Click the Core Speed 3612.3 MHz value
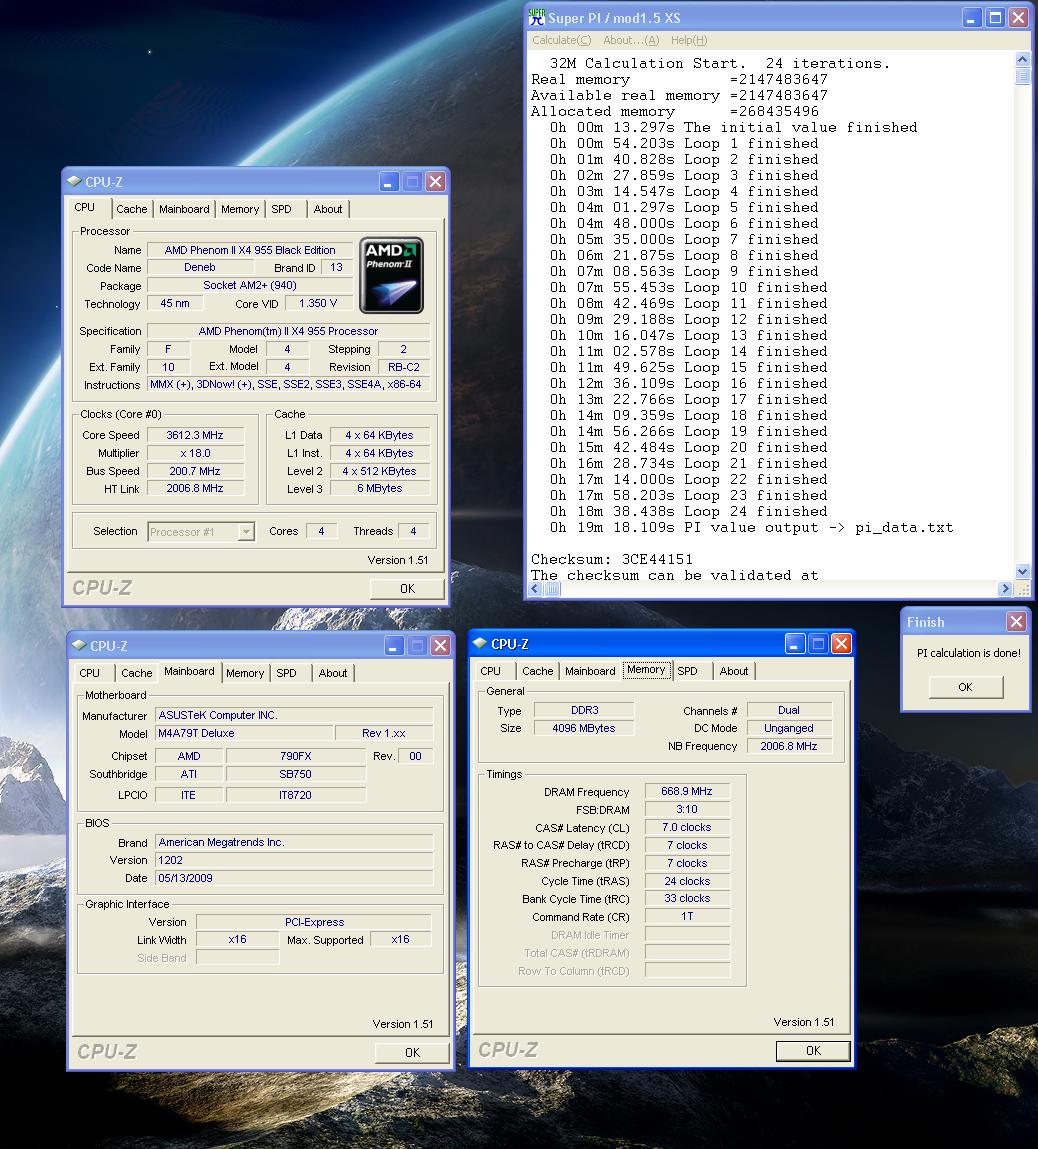 tap(195, 435)
